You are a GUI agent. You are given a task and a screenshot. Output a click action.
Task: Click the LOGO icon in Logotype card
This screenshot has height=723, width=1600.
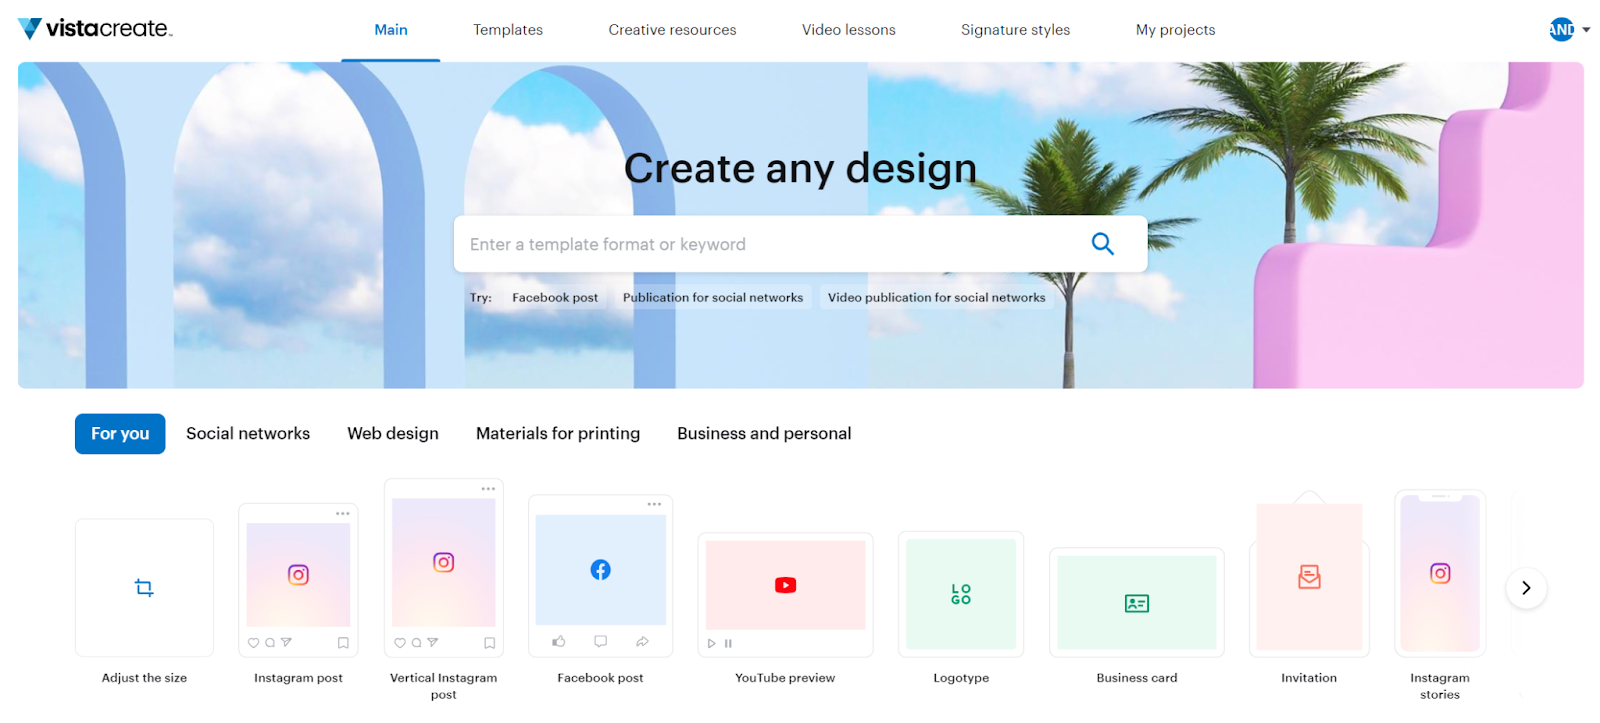pos(961,594)
